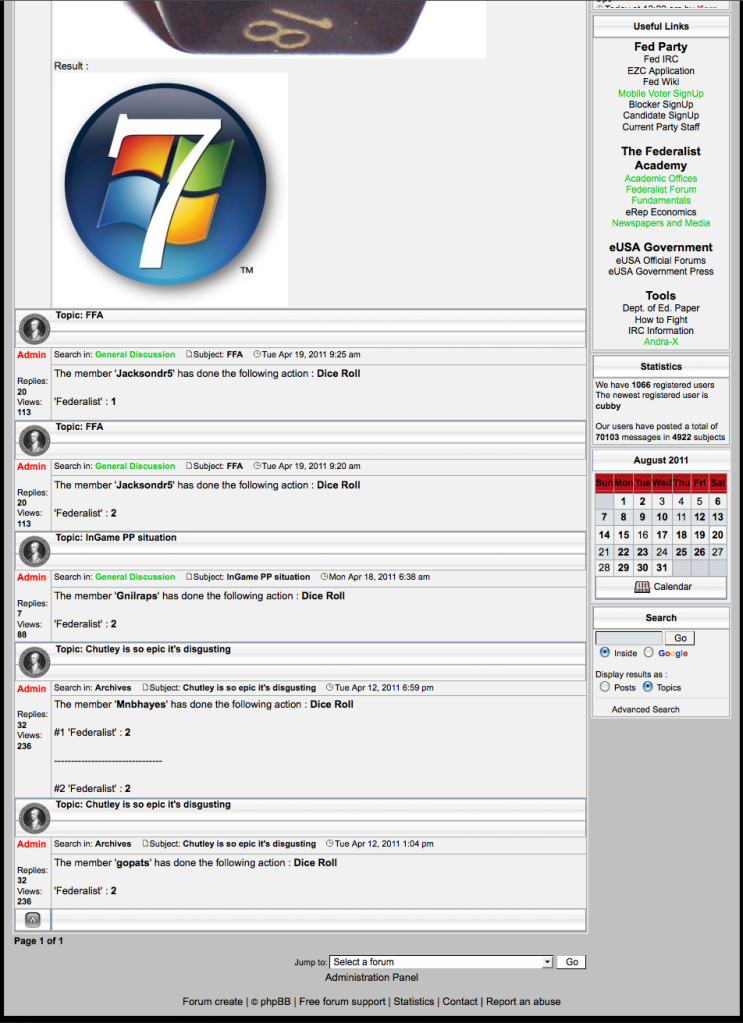Click Forum create footer link
743x1023 pixels.
point(212,1001)
